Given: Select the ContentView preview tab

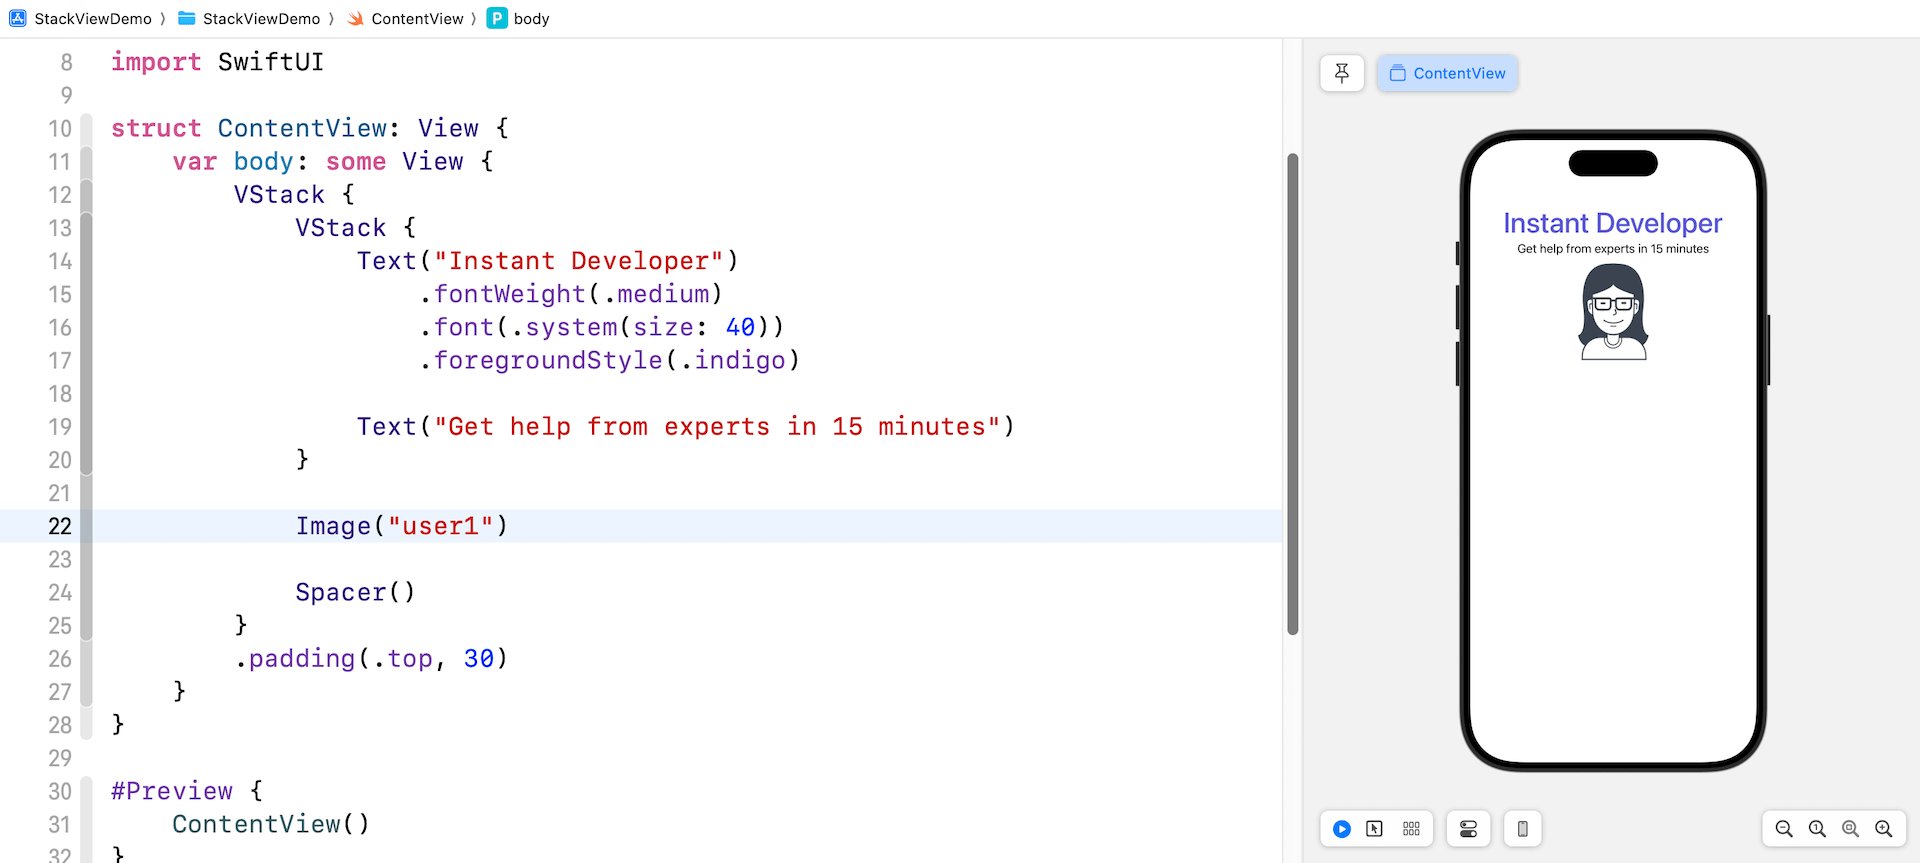Looking at the screenshot, I should coord(1447,73).
